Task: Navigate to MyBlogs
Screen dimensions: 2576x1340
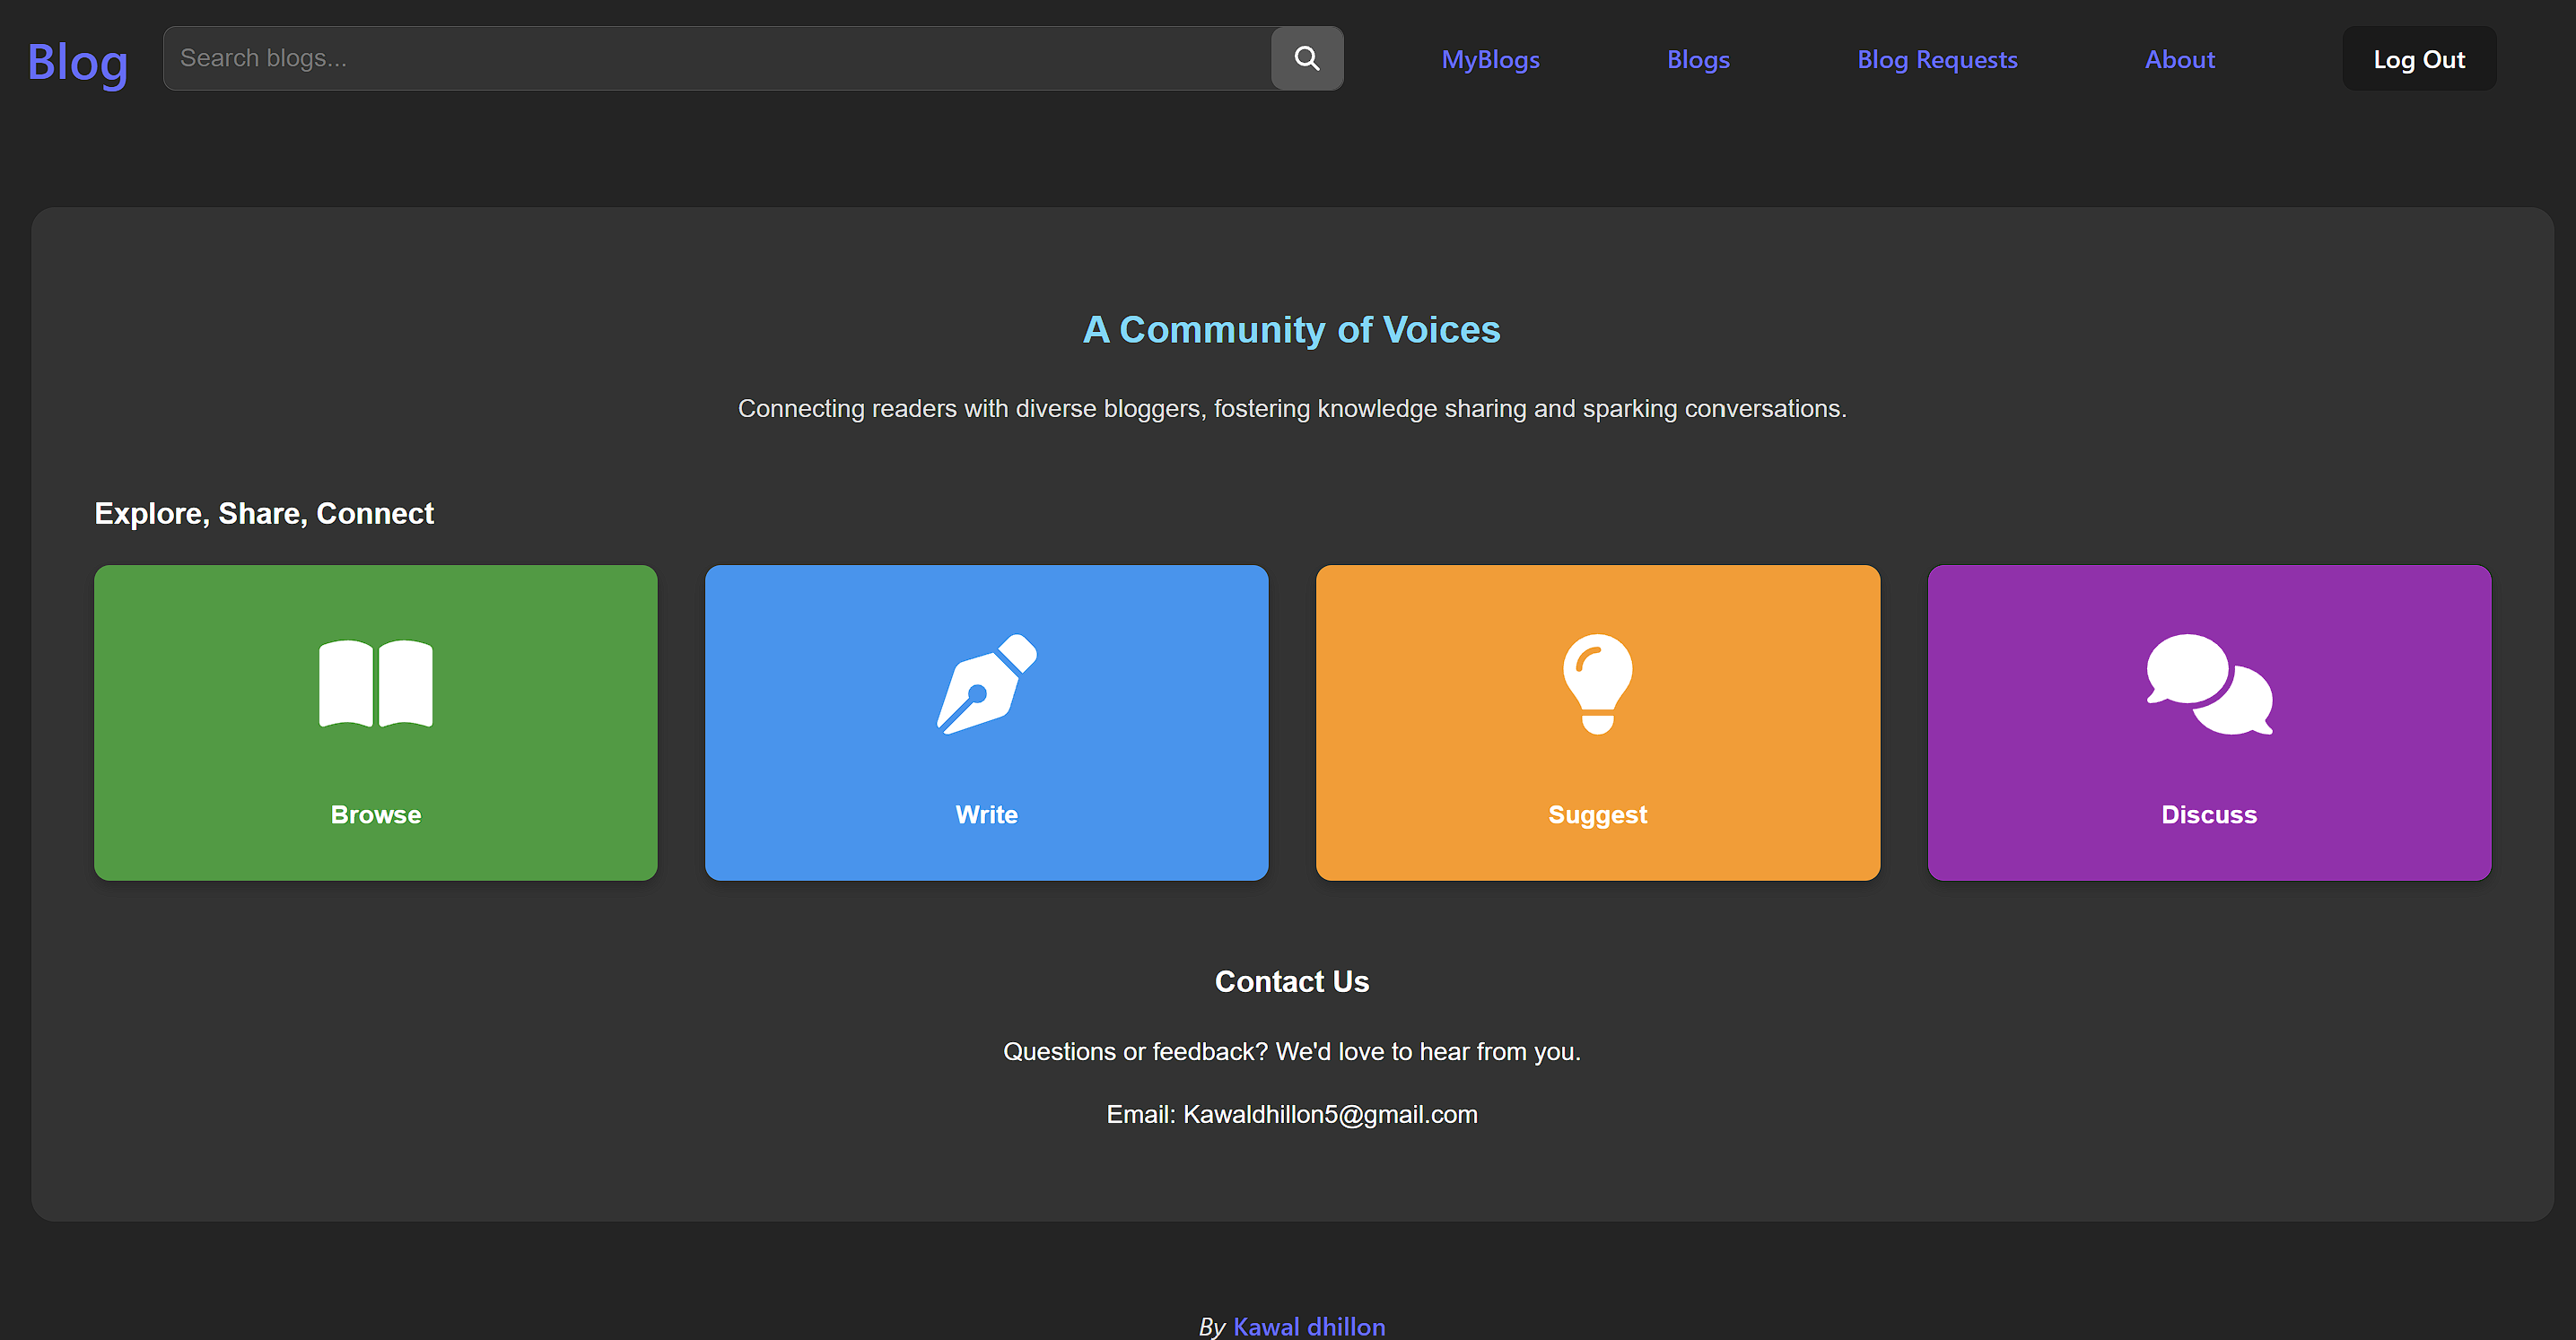Action: point(1490,59)
